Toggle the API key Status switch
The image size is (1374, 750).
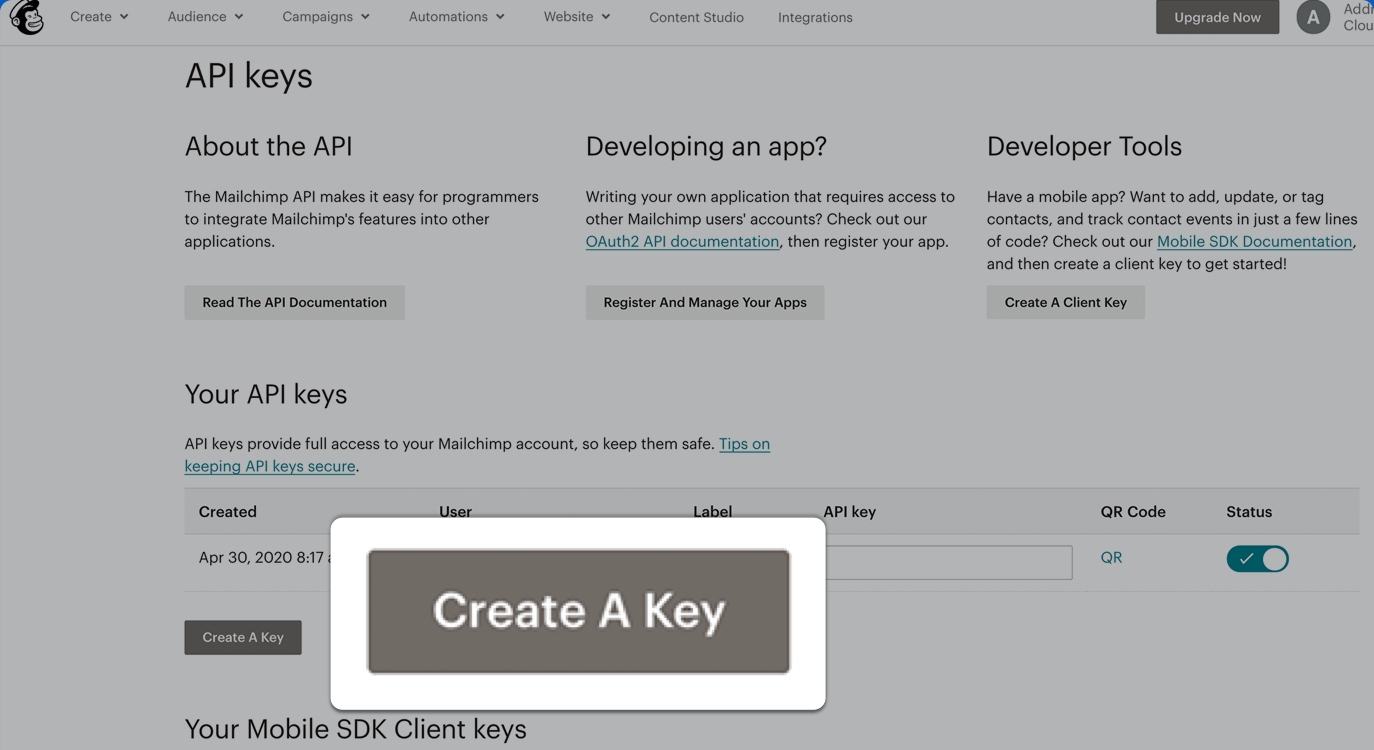(1257, 559)
